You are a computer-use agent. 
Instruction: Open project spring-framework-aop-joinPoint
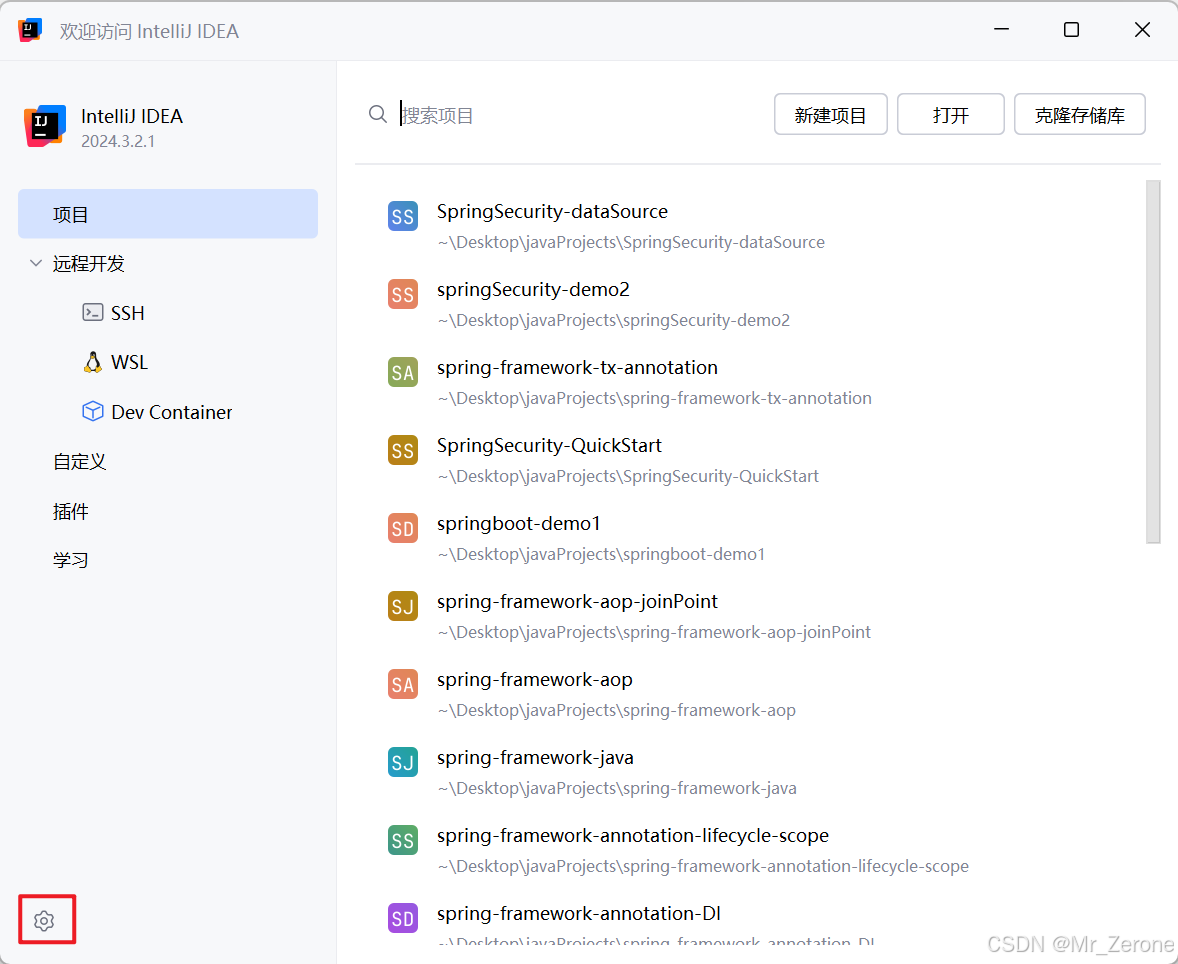[577, 601]
